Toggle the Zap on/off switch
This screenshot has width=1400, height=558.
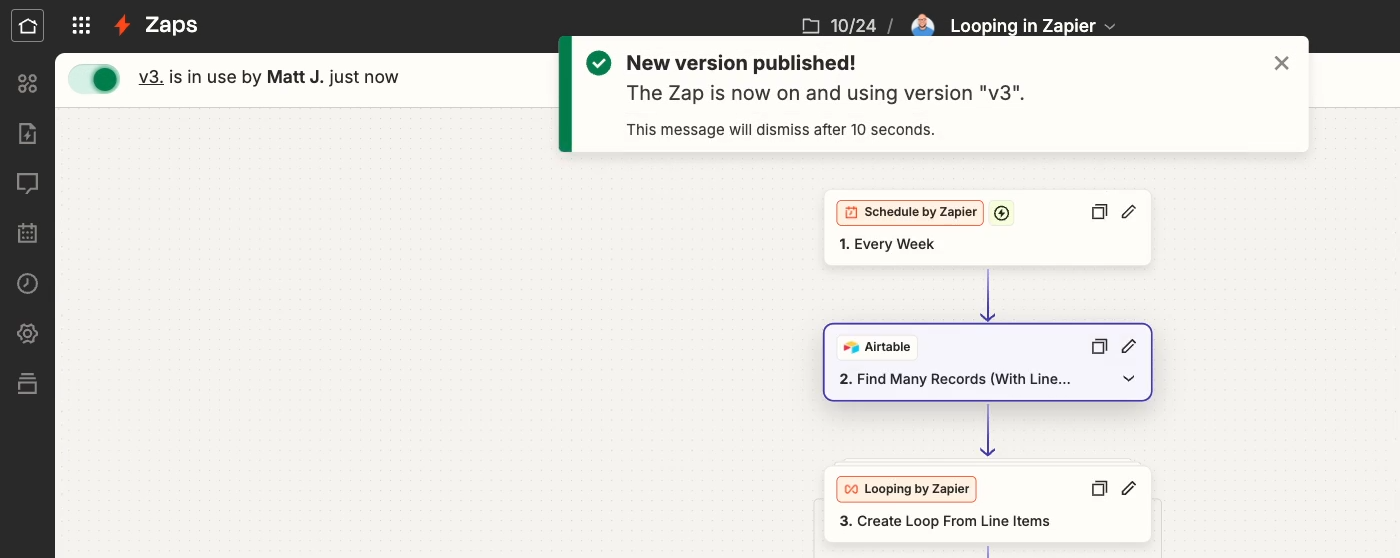(94, 78)
